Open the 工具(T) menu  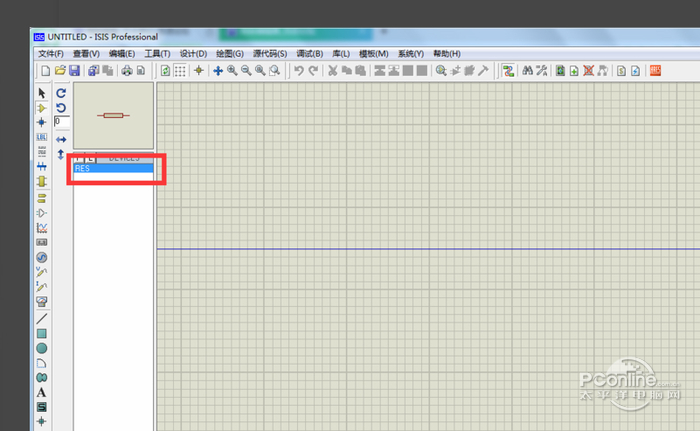(157, 54)
